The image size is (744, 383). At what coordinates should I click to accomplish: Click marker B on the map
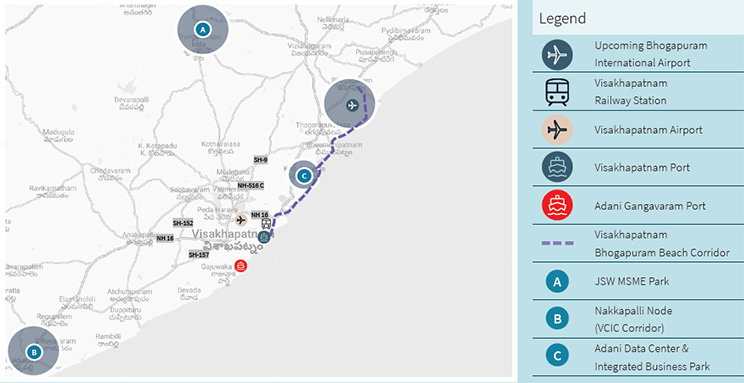pyautogui.click(x=33, y=353)
